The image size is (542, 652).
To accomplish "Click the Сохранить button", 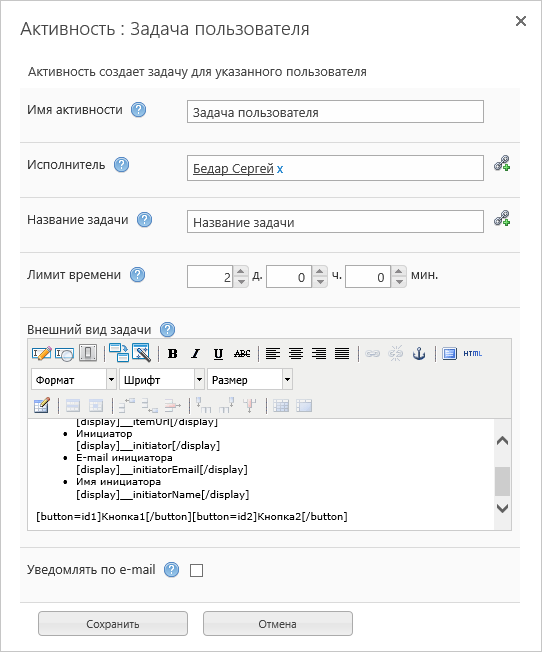I will (113, 623).
